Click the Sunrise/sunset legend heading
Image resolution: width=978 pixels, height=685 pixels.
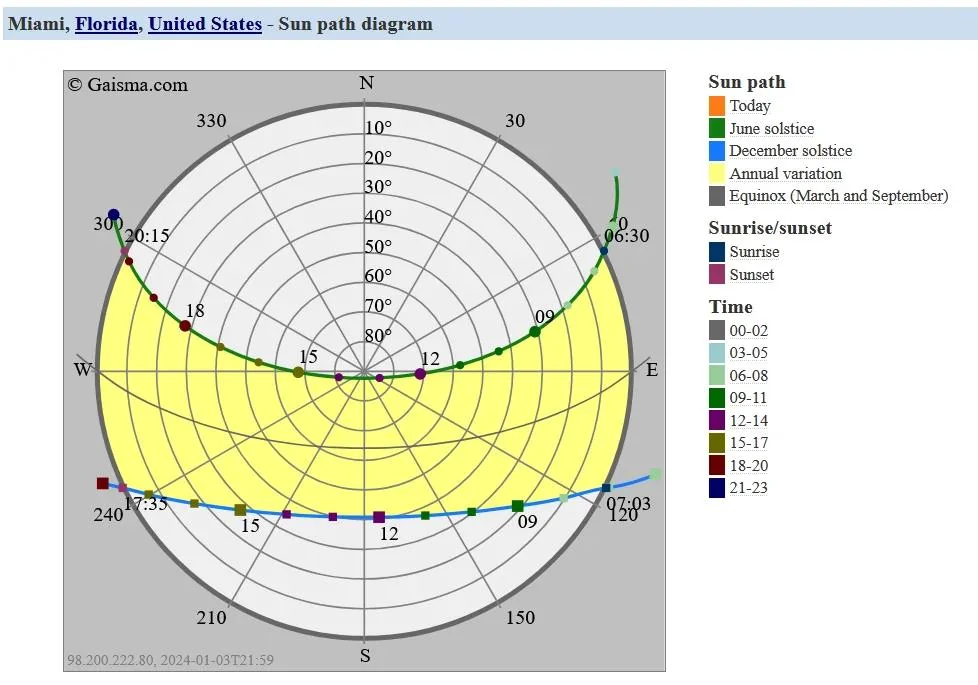(x=770, y=228)
